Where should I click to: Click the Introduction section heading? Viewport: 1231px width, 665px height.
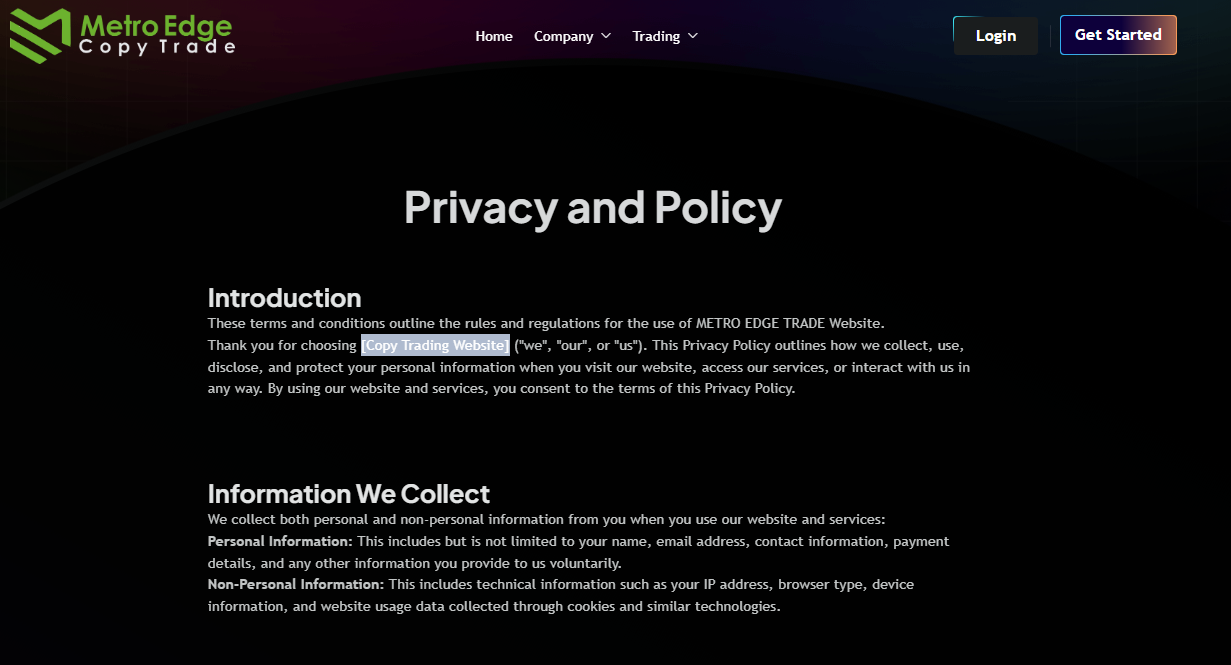[x=284, y=298]
